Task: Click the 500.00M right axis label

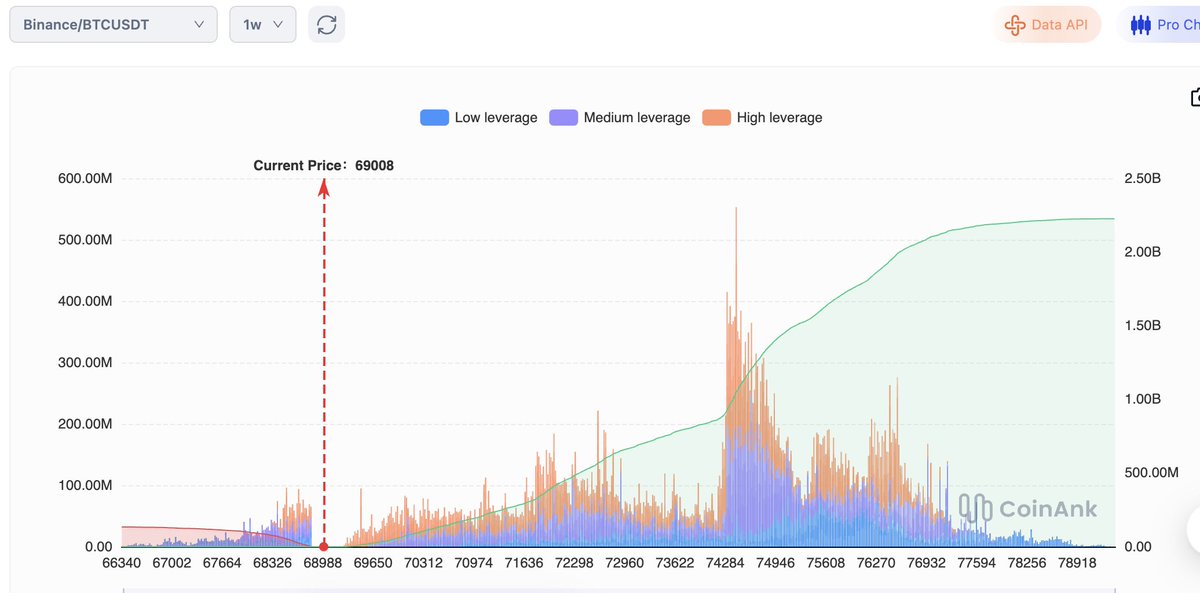Action: [x=1152, y=473]
